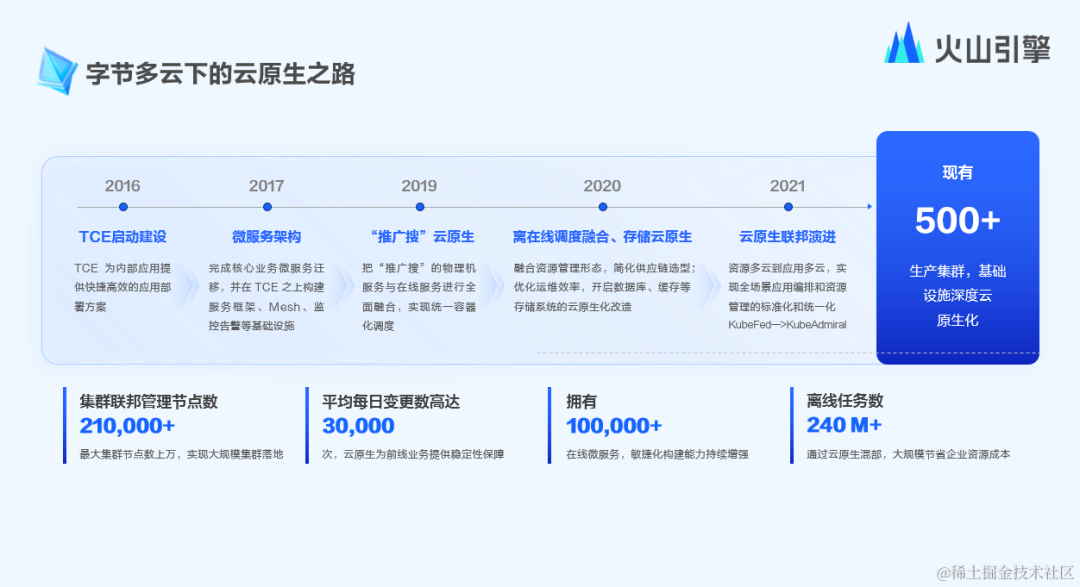
Task: Click the description starting with TCE 为内部应用提
Action: click(x=123, y=287)
